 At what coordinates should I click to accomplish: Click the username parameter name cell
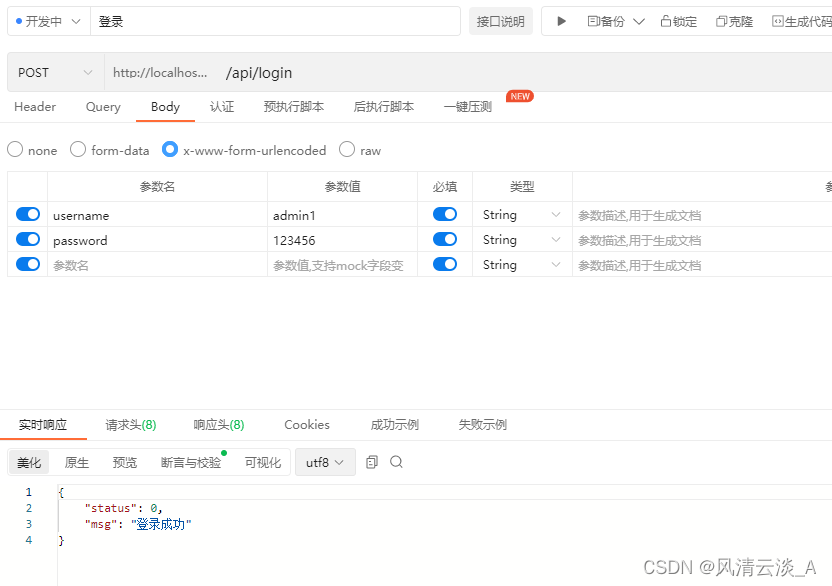coord(157,214)
